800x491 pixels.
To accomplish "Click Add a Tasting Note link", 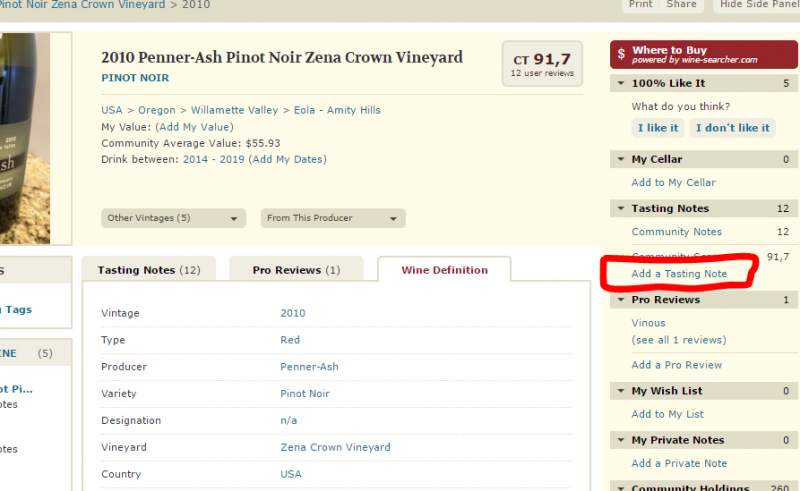I will [x=679, y=274].
